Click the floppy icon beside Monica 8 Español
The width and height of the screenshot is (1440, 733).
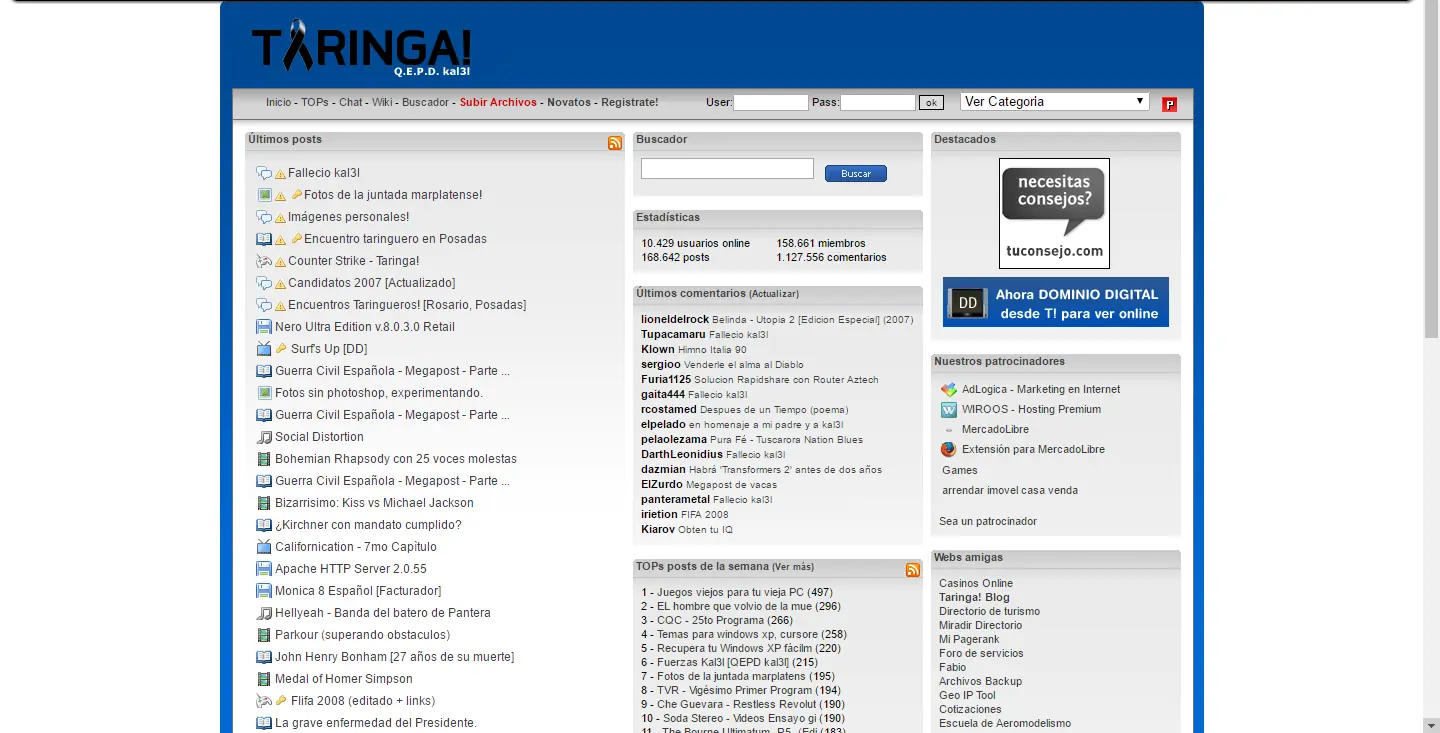[x=264, y=591]
